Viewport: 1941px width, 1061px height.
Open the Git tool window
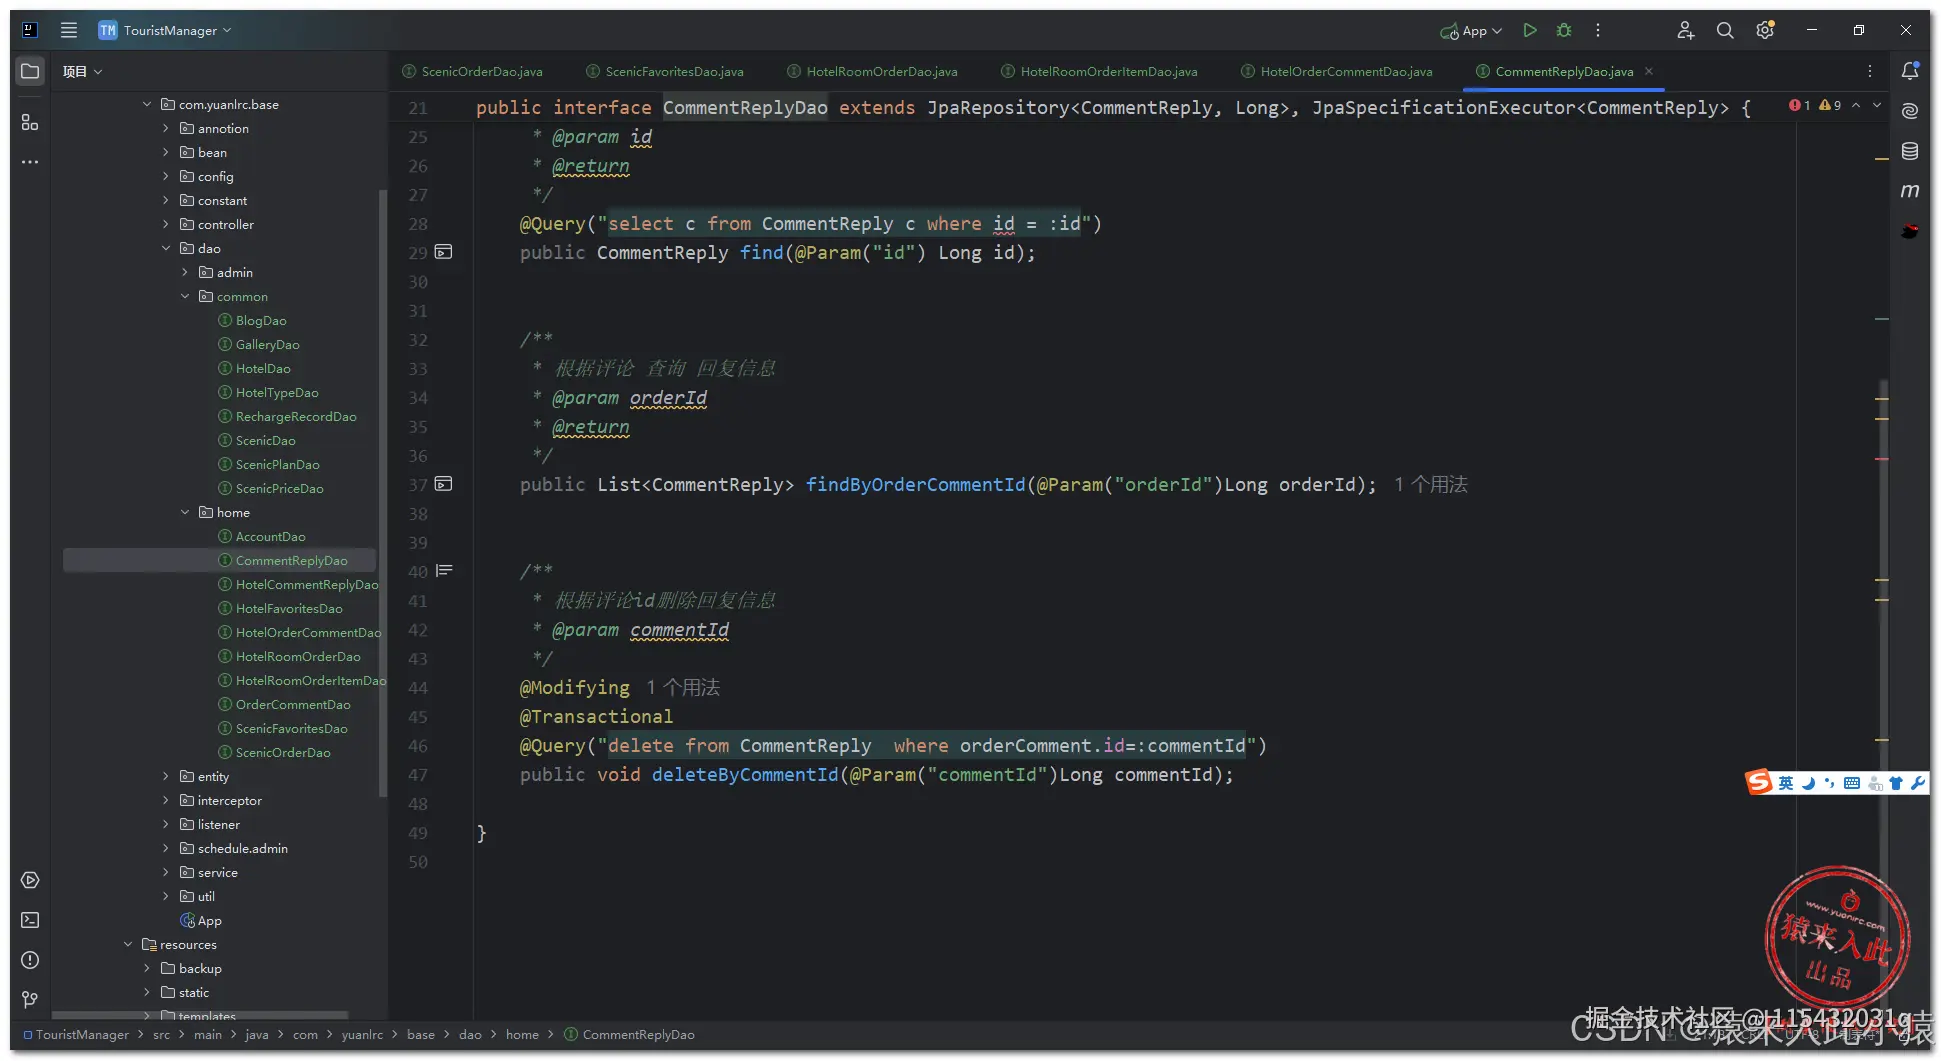(x=30, y=1000)
